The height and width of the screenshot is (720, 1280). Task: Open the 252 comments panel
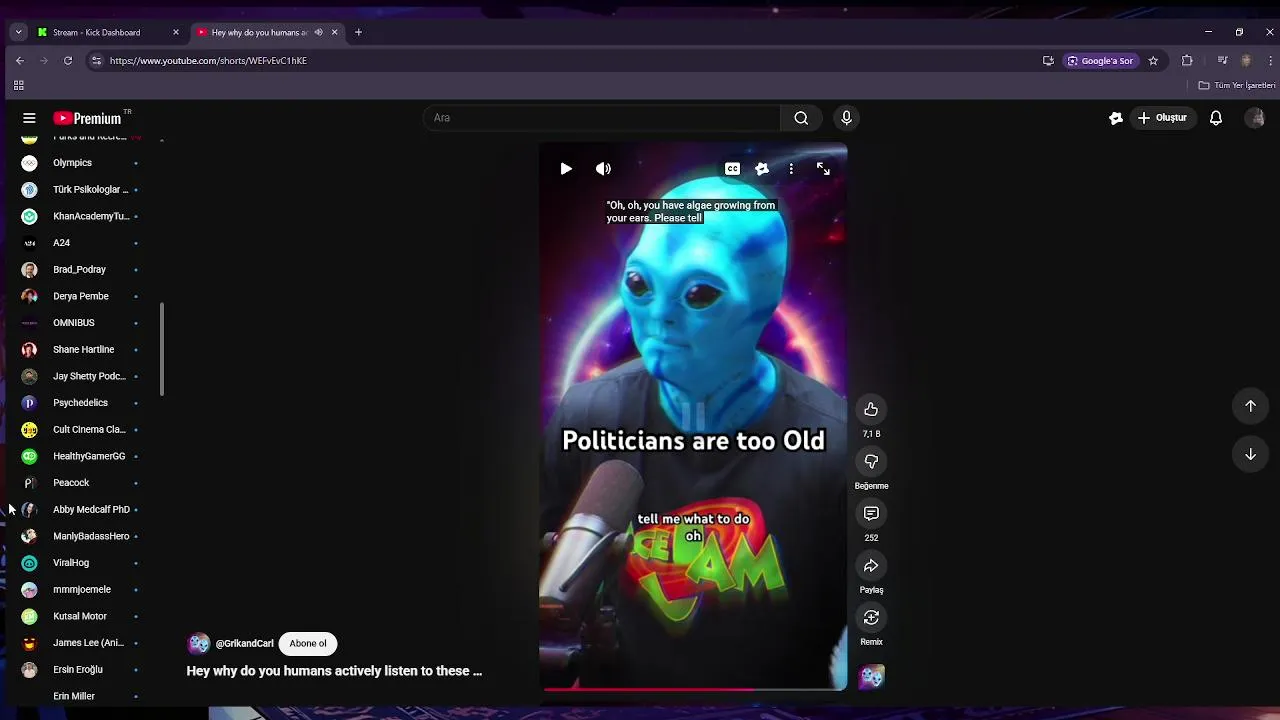point(871,513)
